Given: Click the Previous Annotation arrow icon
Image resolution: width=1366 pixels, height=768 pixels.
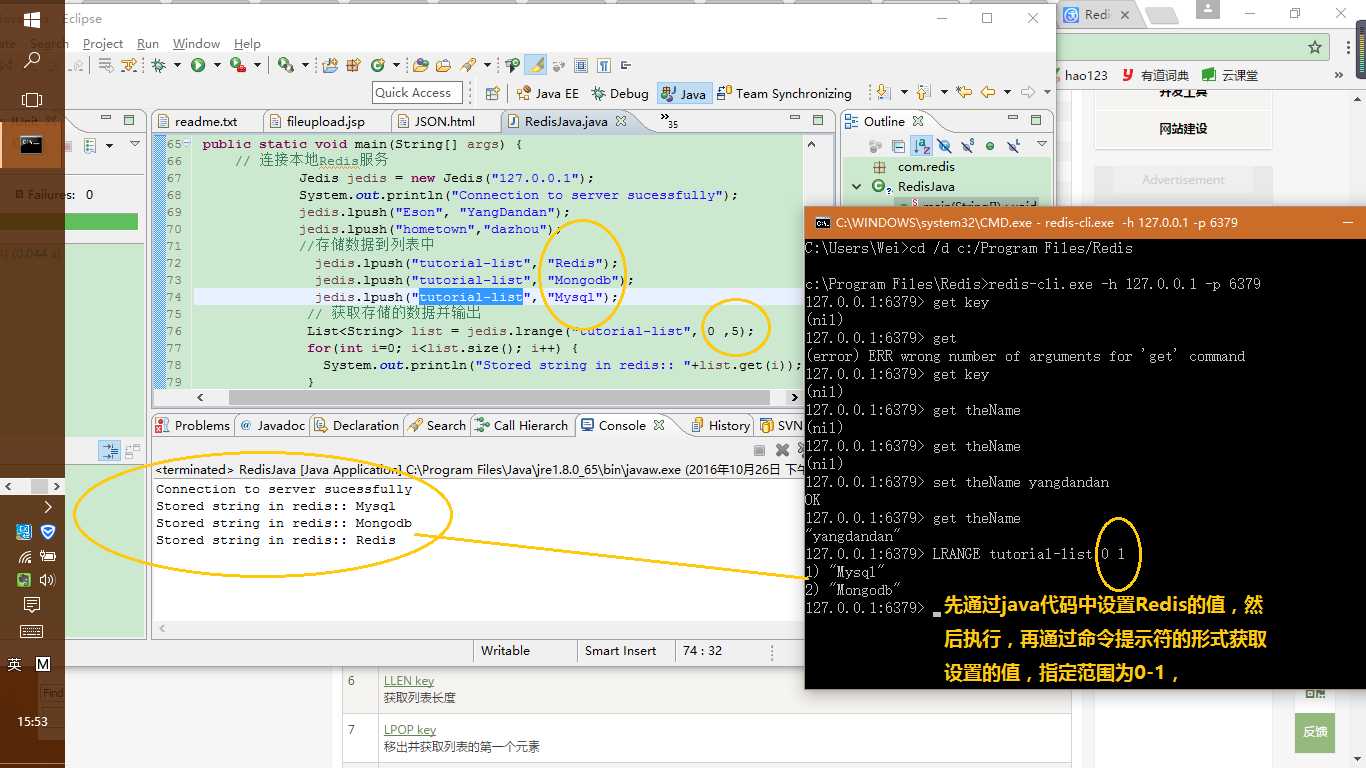Looking at the screenshot, I should click(922, 92).
